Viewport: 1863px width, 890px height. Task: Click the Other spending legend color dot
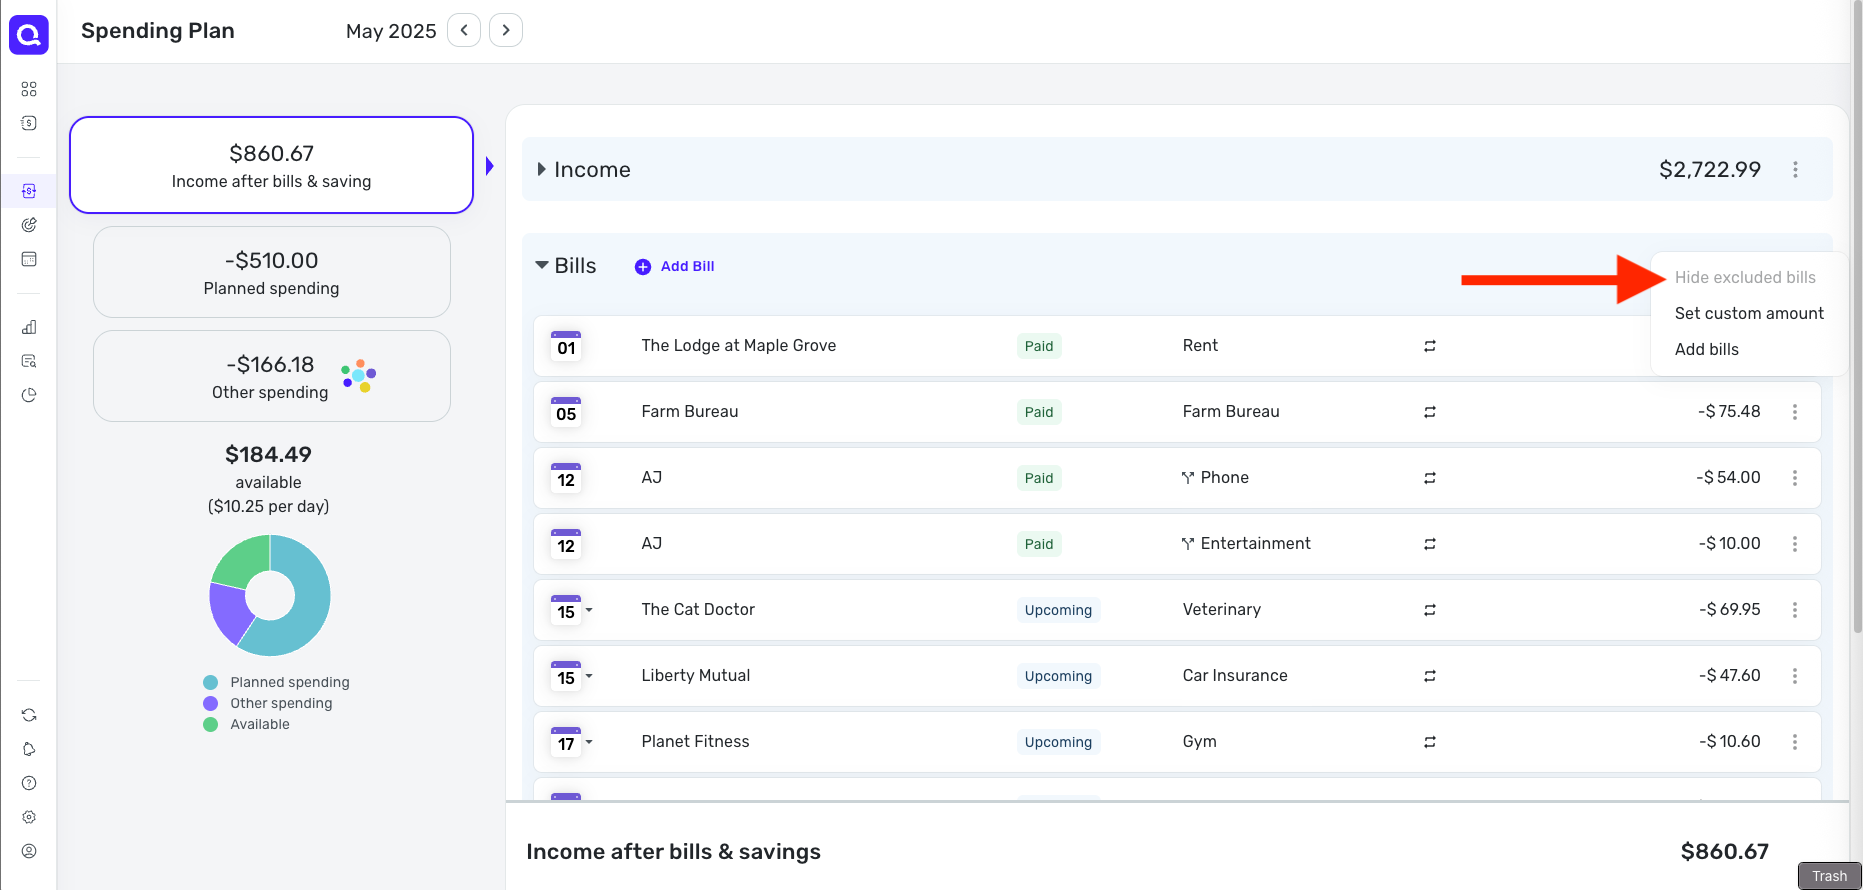tap(210, 703)
